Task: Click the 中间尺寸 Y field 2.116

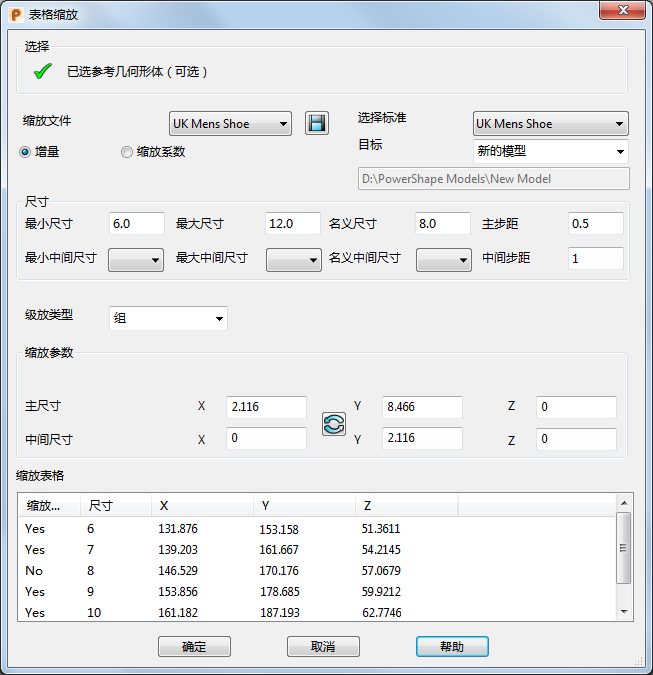Action: pyautogui.click(x=422, y=438)
